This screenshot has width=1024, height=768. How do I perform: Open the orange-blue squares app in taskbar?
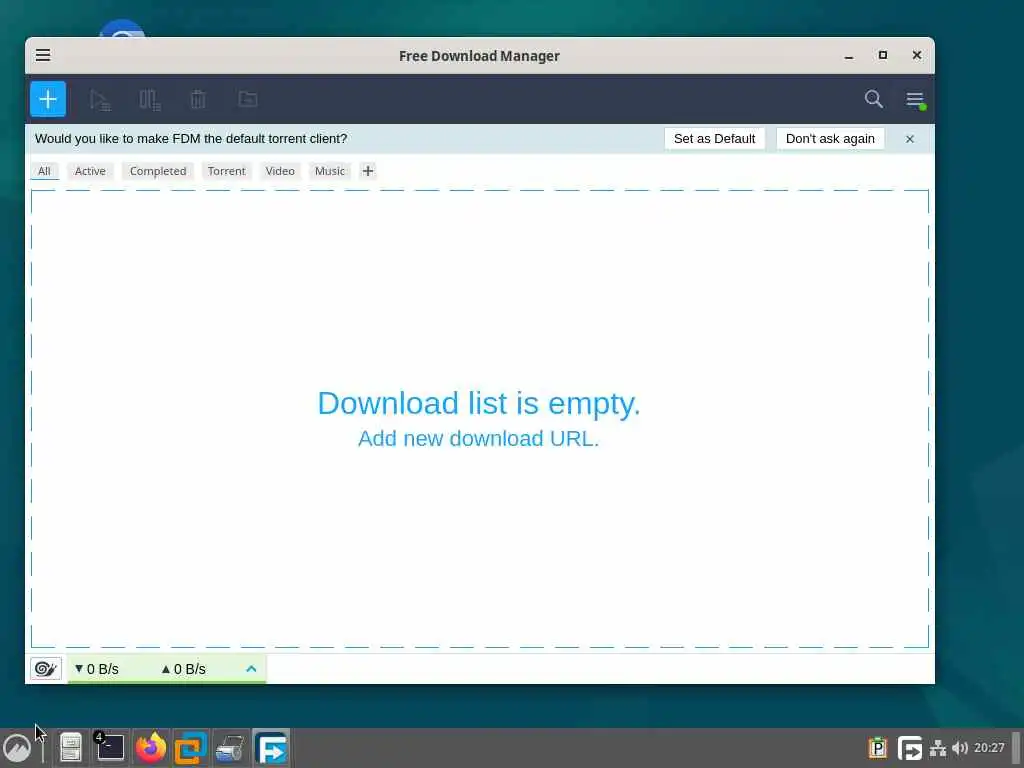coord(191,748)
